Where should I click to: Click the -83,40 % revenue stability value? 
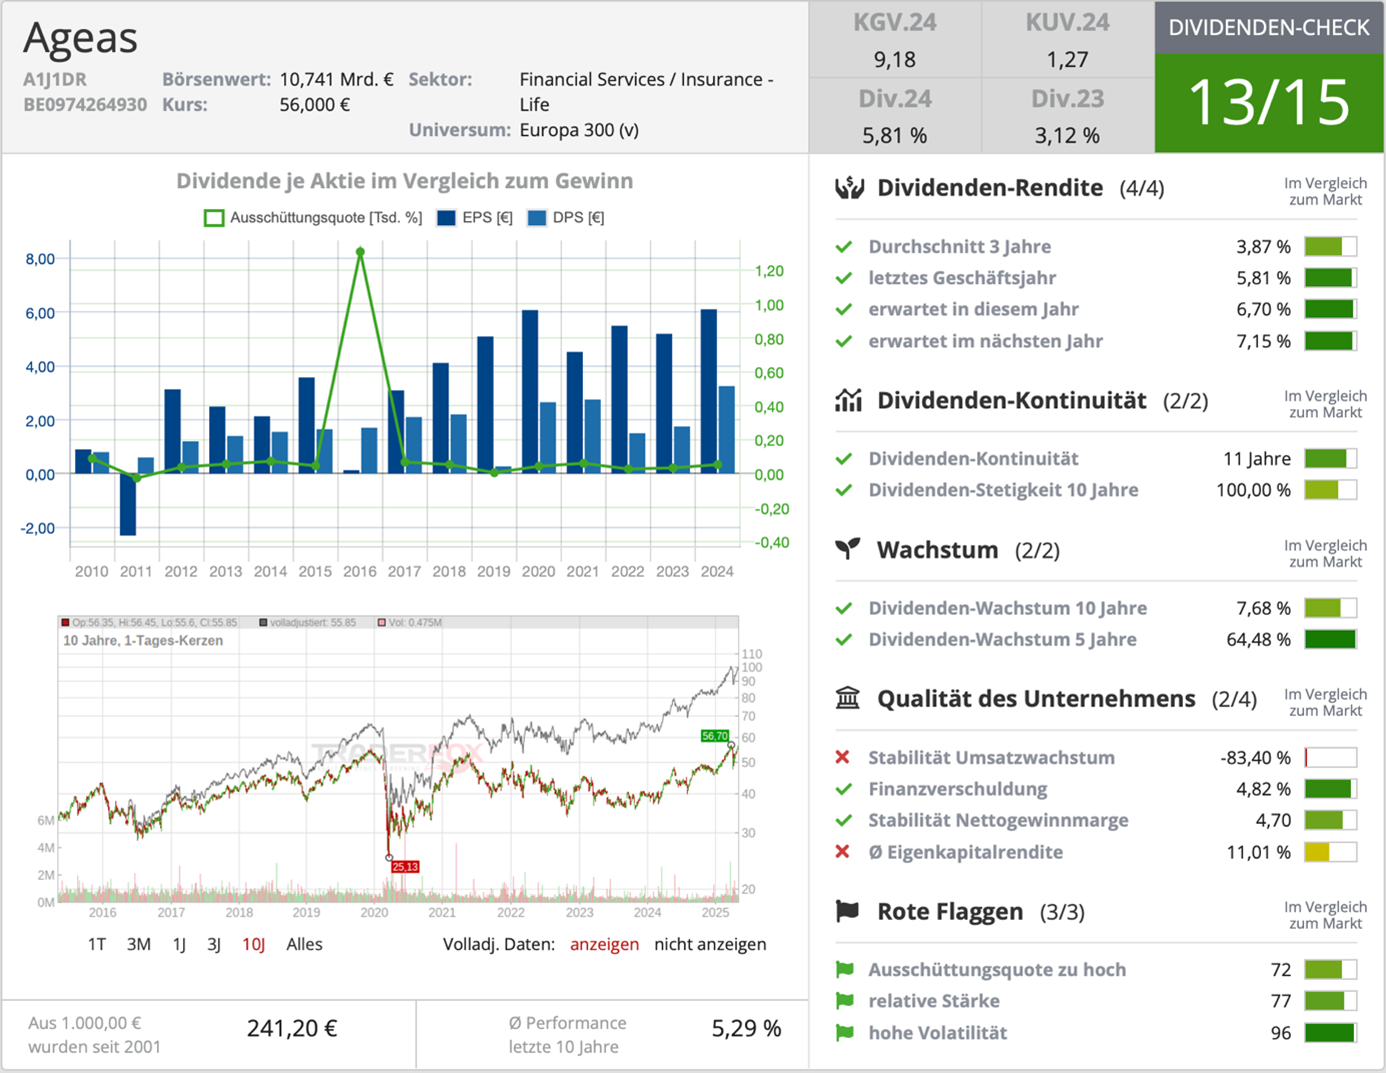click(x=1256, y=757)
